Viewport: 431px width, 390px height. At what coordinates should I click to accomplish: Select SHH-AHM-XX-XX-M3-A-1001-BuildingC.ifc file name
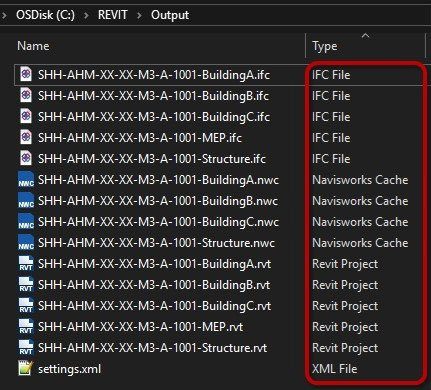pyautogui.click(x=154, y=117)
